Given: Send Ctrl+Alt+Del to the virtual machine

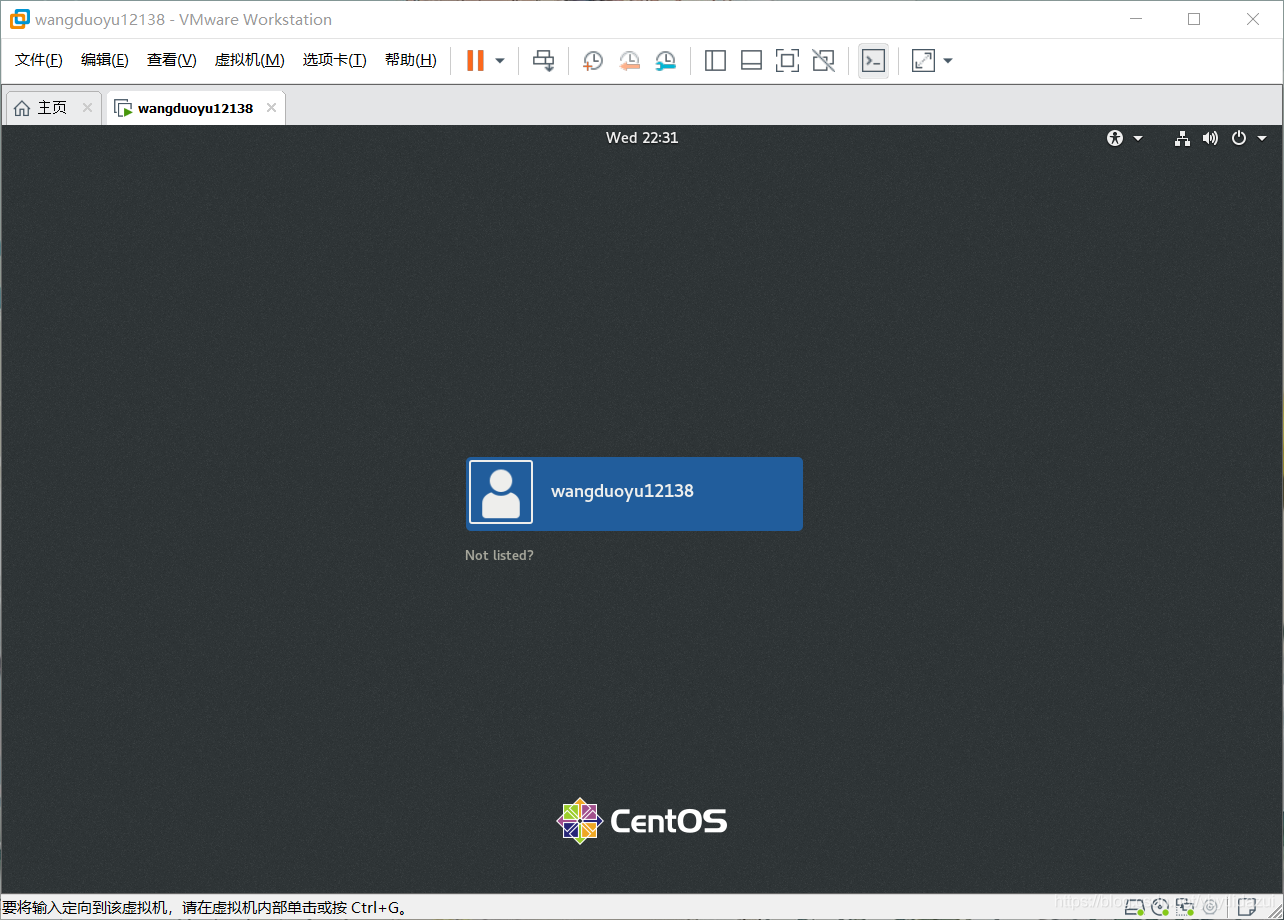Looking at the screenshot, I should click(543, 61).
